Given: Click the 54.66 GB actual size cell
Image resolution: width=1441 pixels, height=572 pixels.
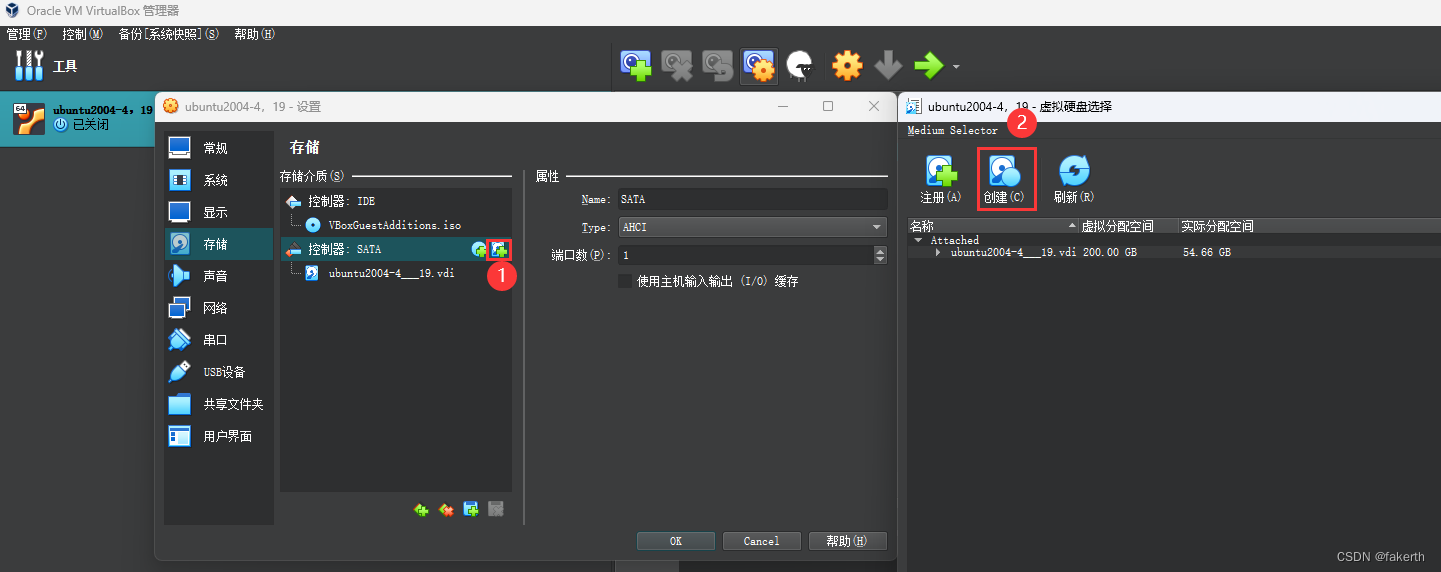Looking at the screenshot, I should click(1206, 252).
